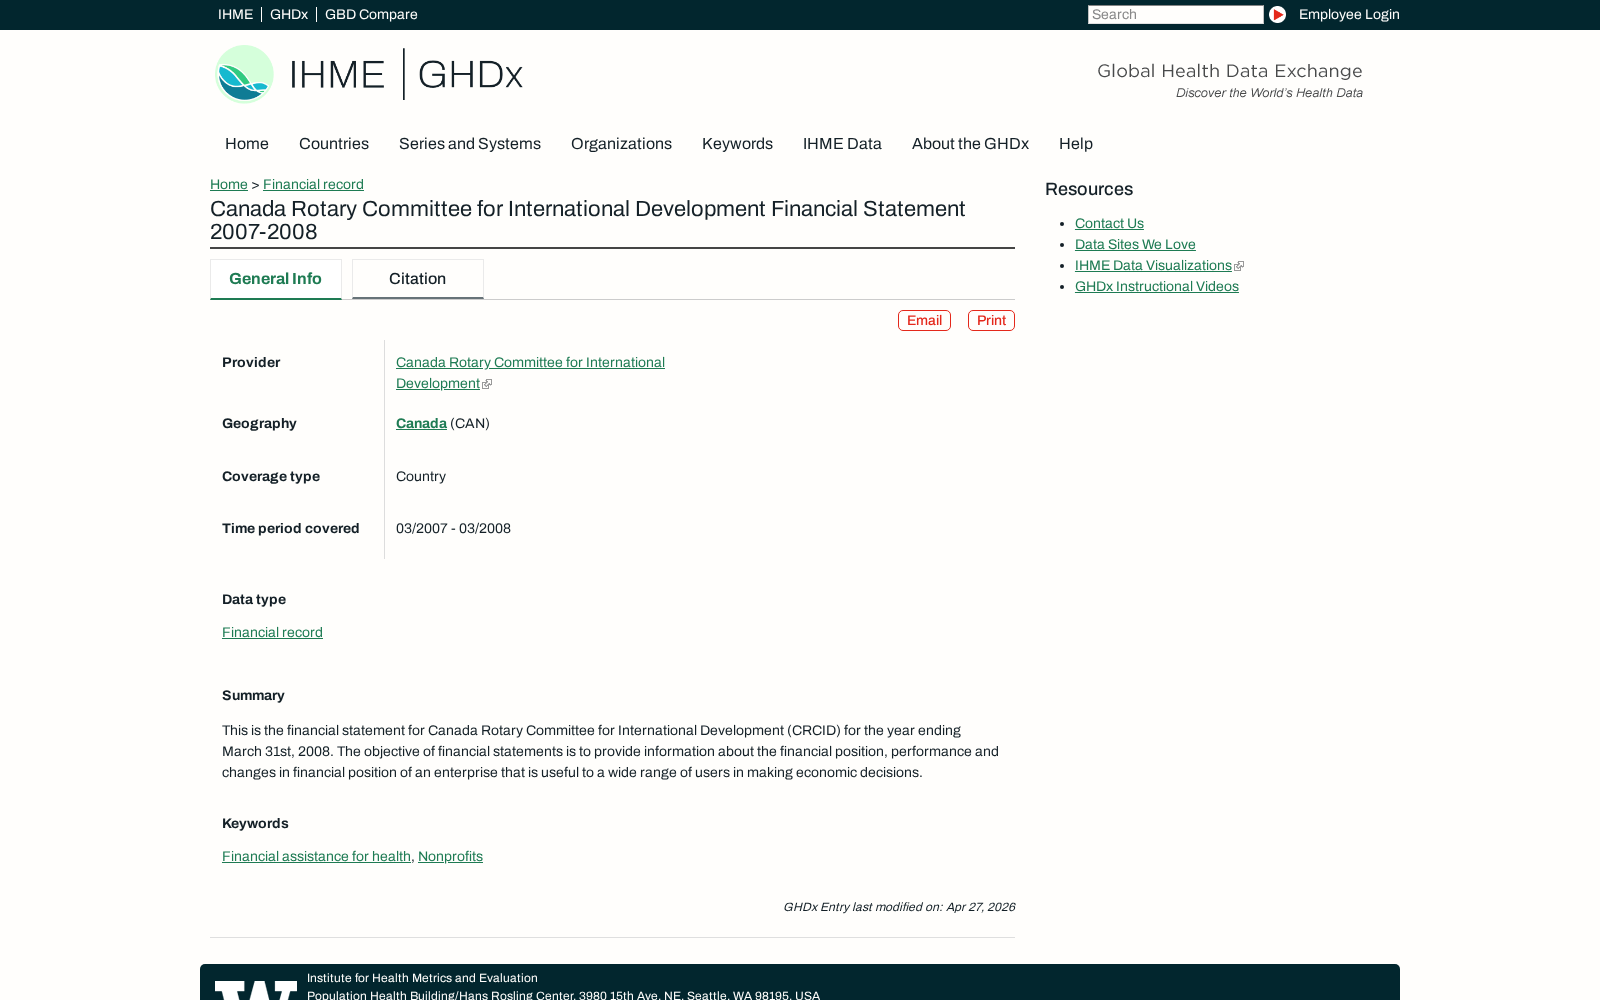The width and height of the screenshot is (1600, 1000).
Task: Click Financial record breadcrumb link
Action: point(313,184)
